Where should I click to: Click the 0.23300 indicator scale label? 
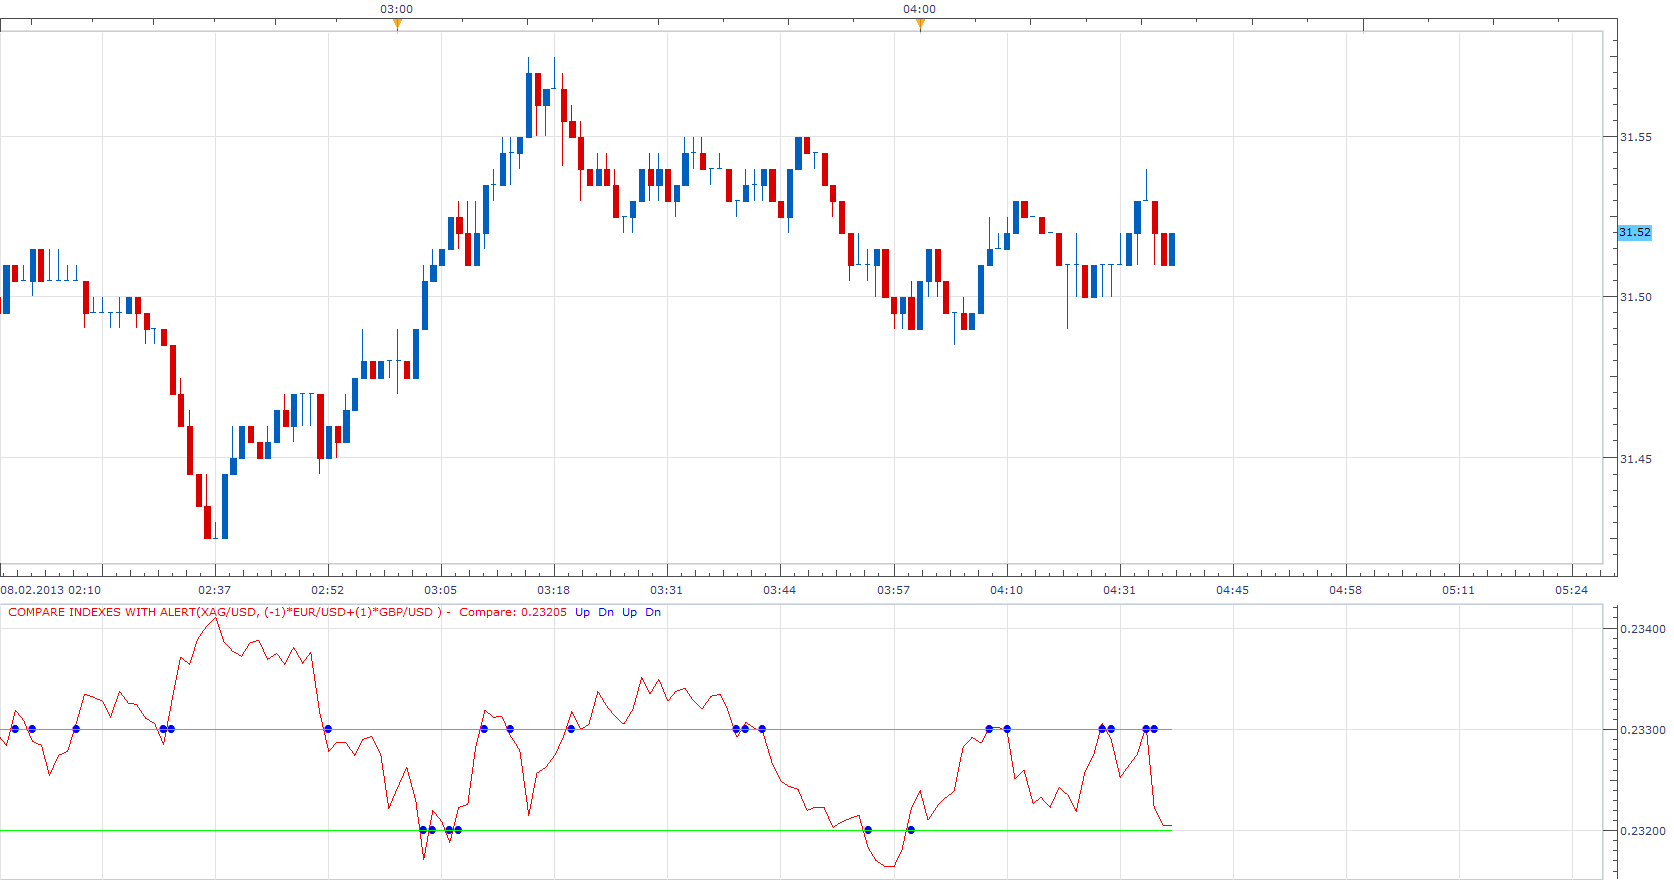(1643, 730)
